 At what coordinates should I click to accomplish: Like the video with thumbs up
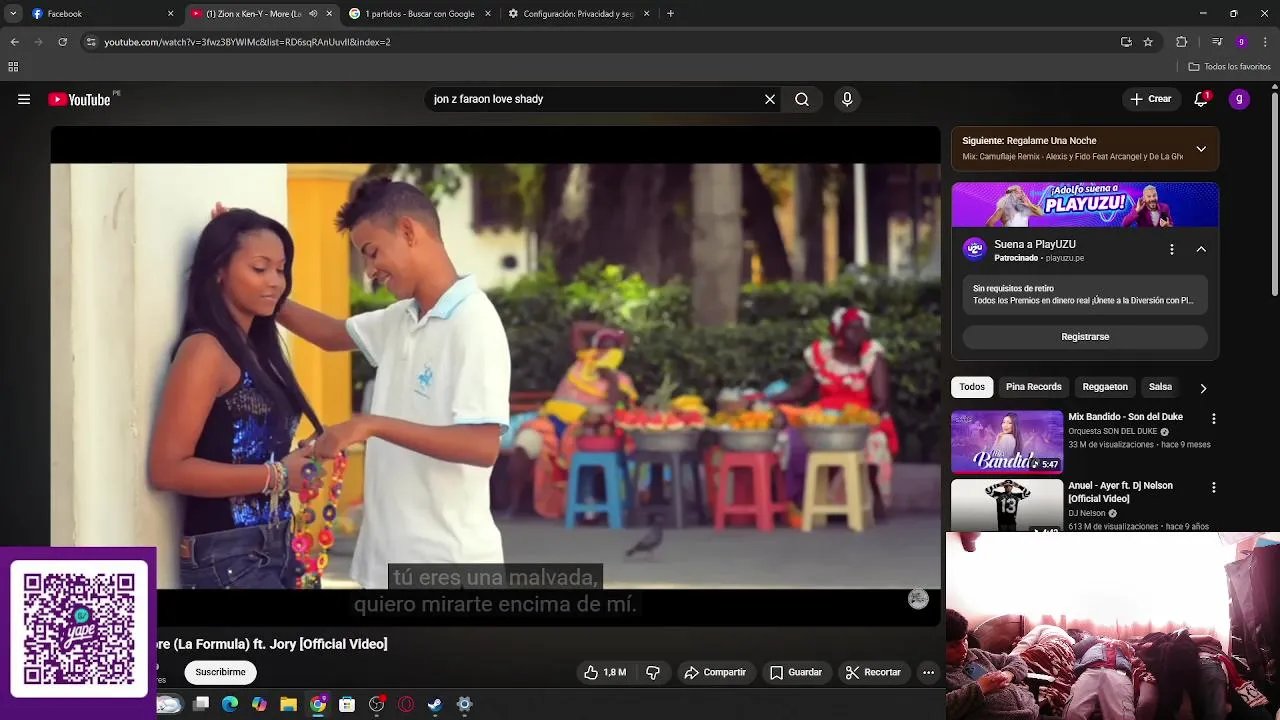pos(605,672)
